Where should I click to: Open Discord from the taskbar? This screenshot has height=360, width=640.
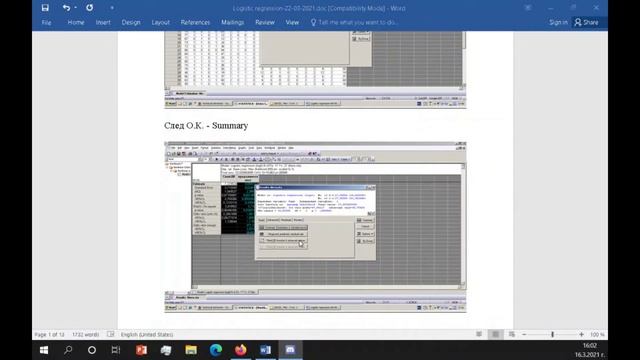click(290, 350)
